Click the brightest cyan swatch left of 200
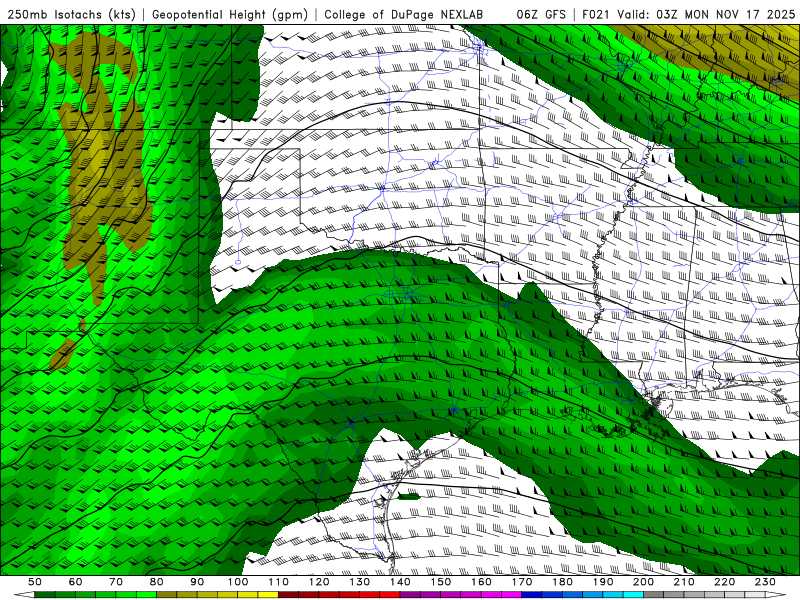 tap(633, 595)
